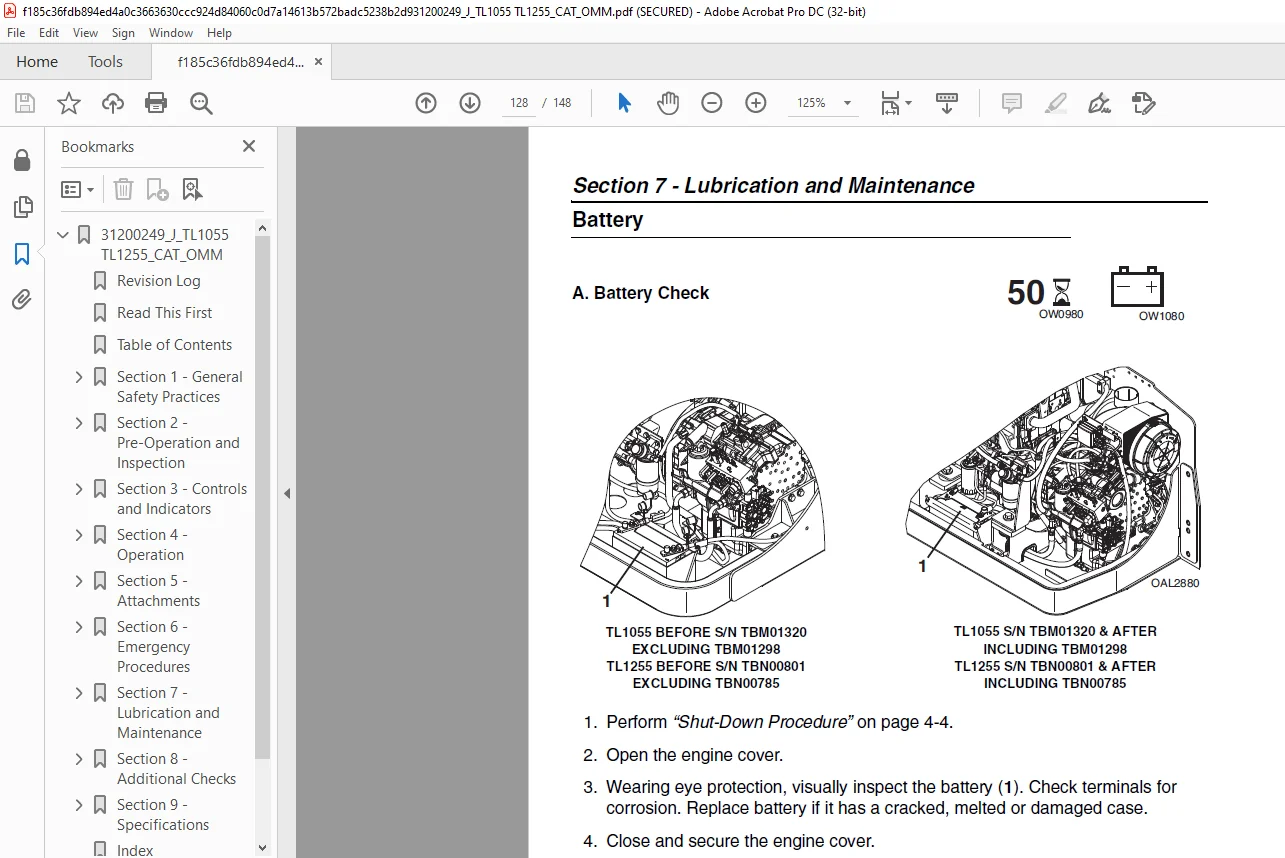Add a comment sticky note
1285x858 pixels.
[x=1012, y=103]
